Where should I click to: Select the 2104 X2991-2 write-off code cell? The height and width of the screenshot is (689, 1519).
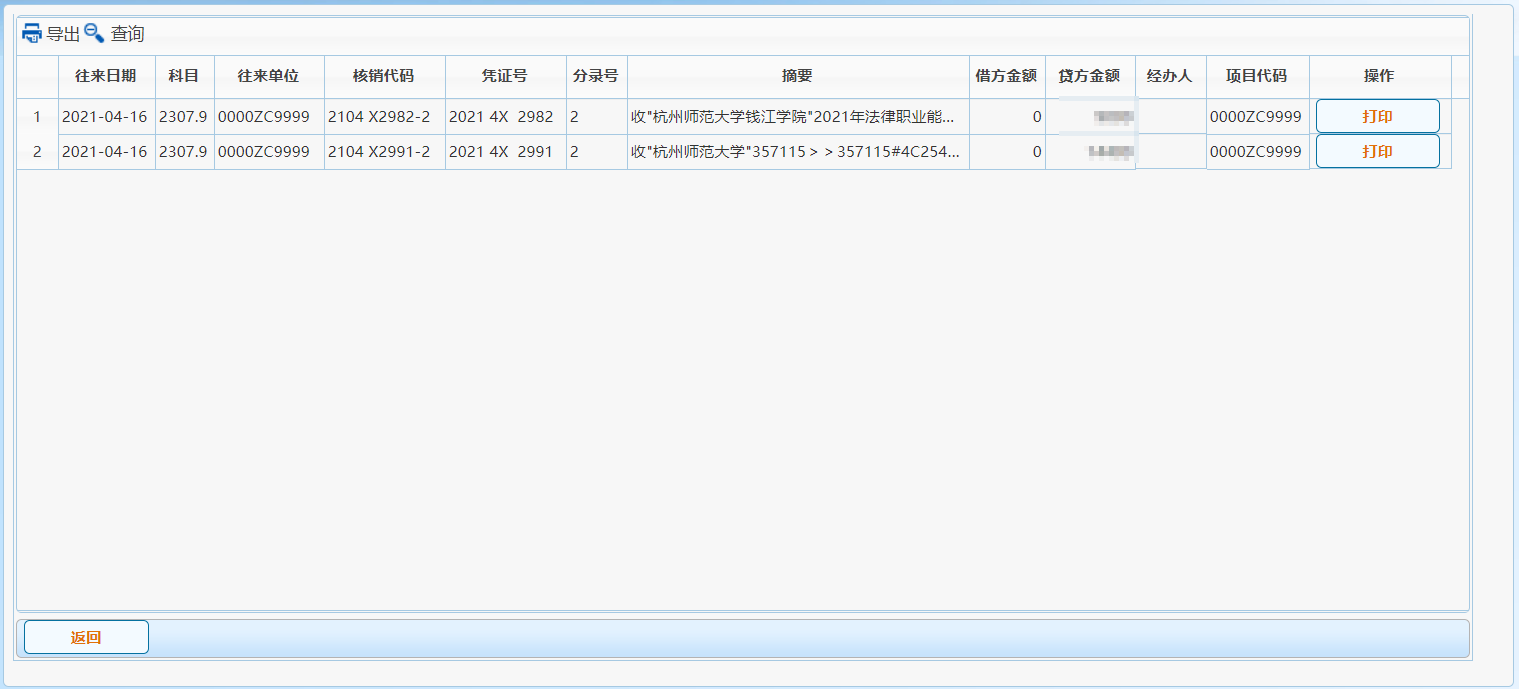tap(384, 152)
